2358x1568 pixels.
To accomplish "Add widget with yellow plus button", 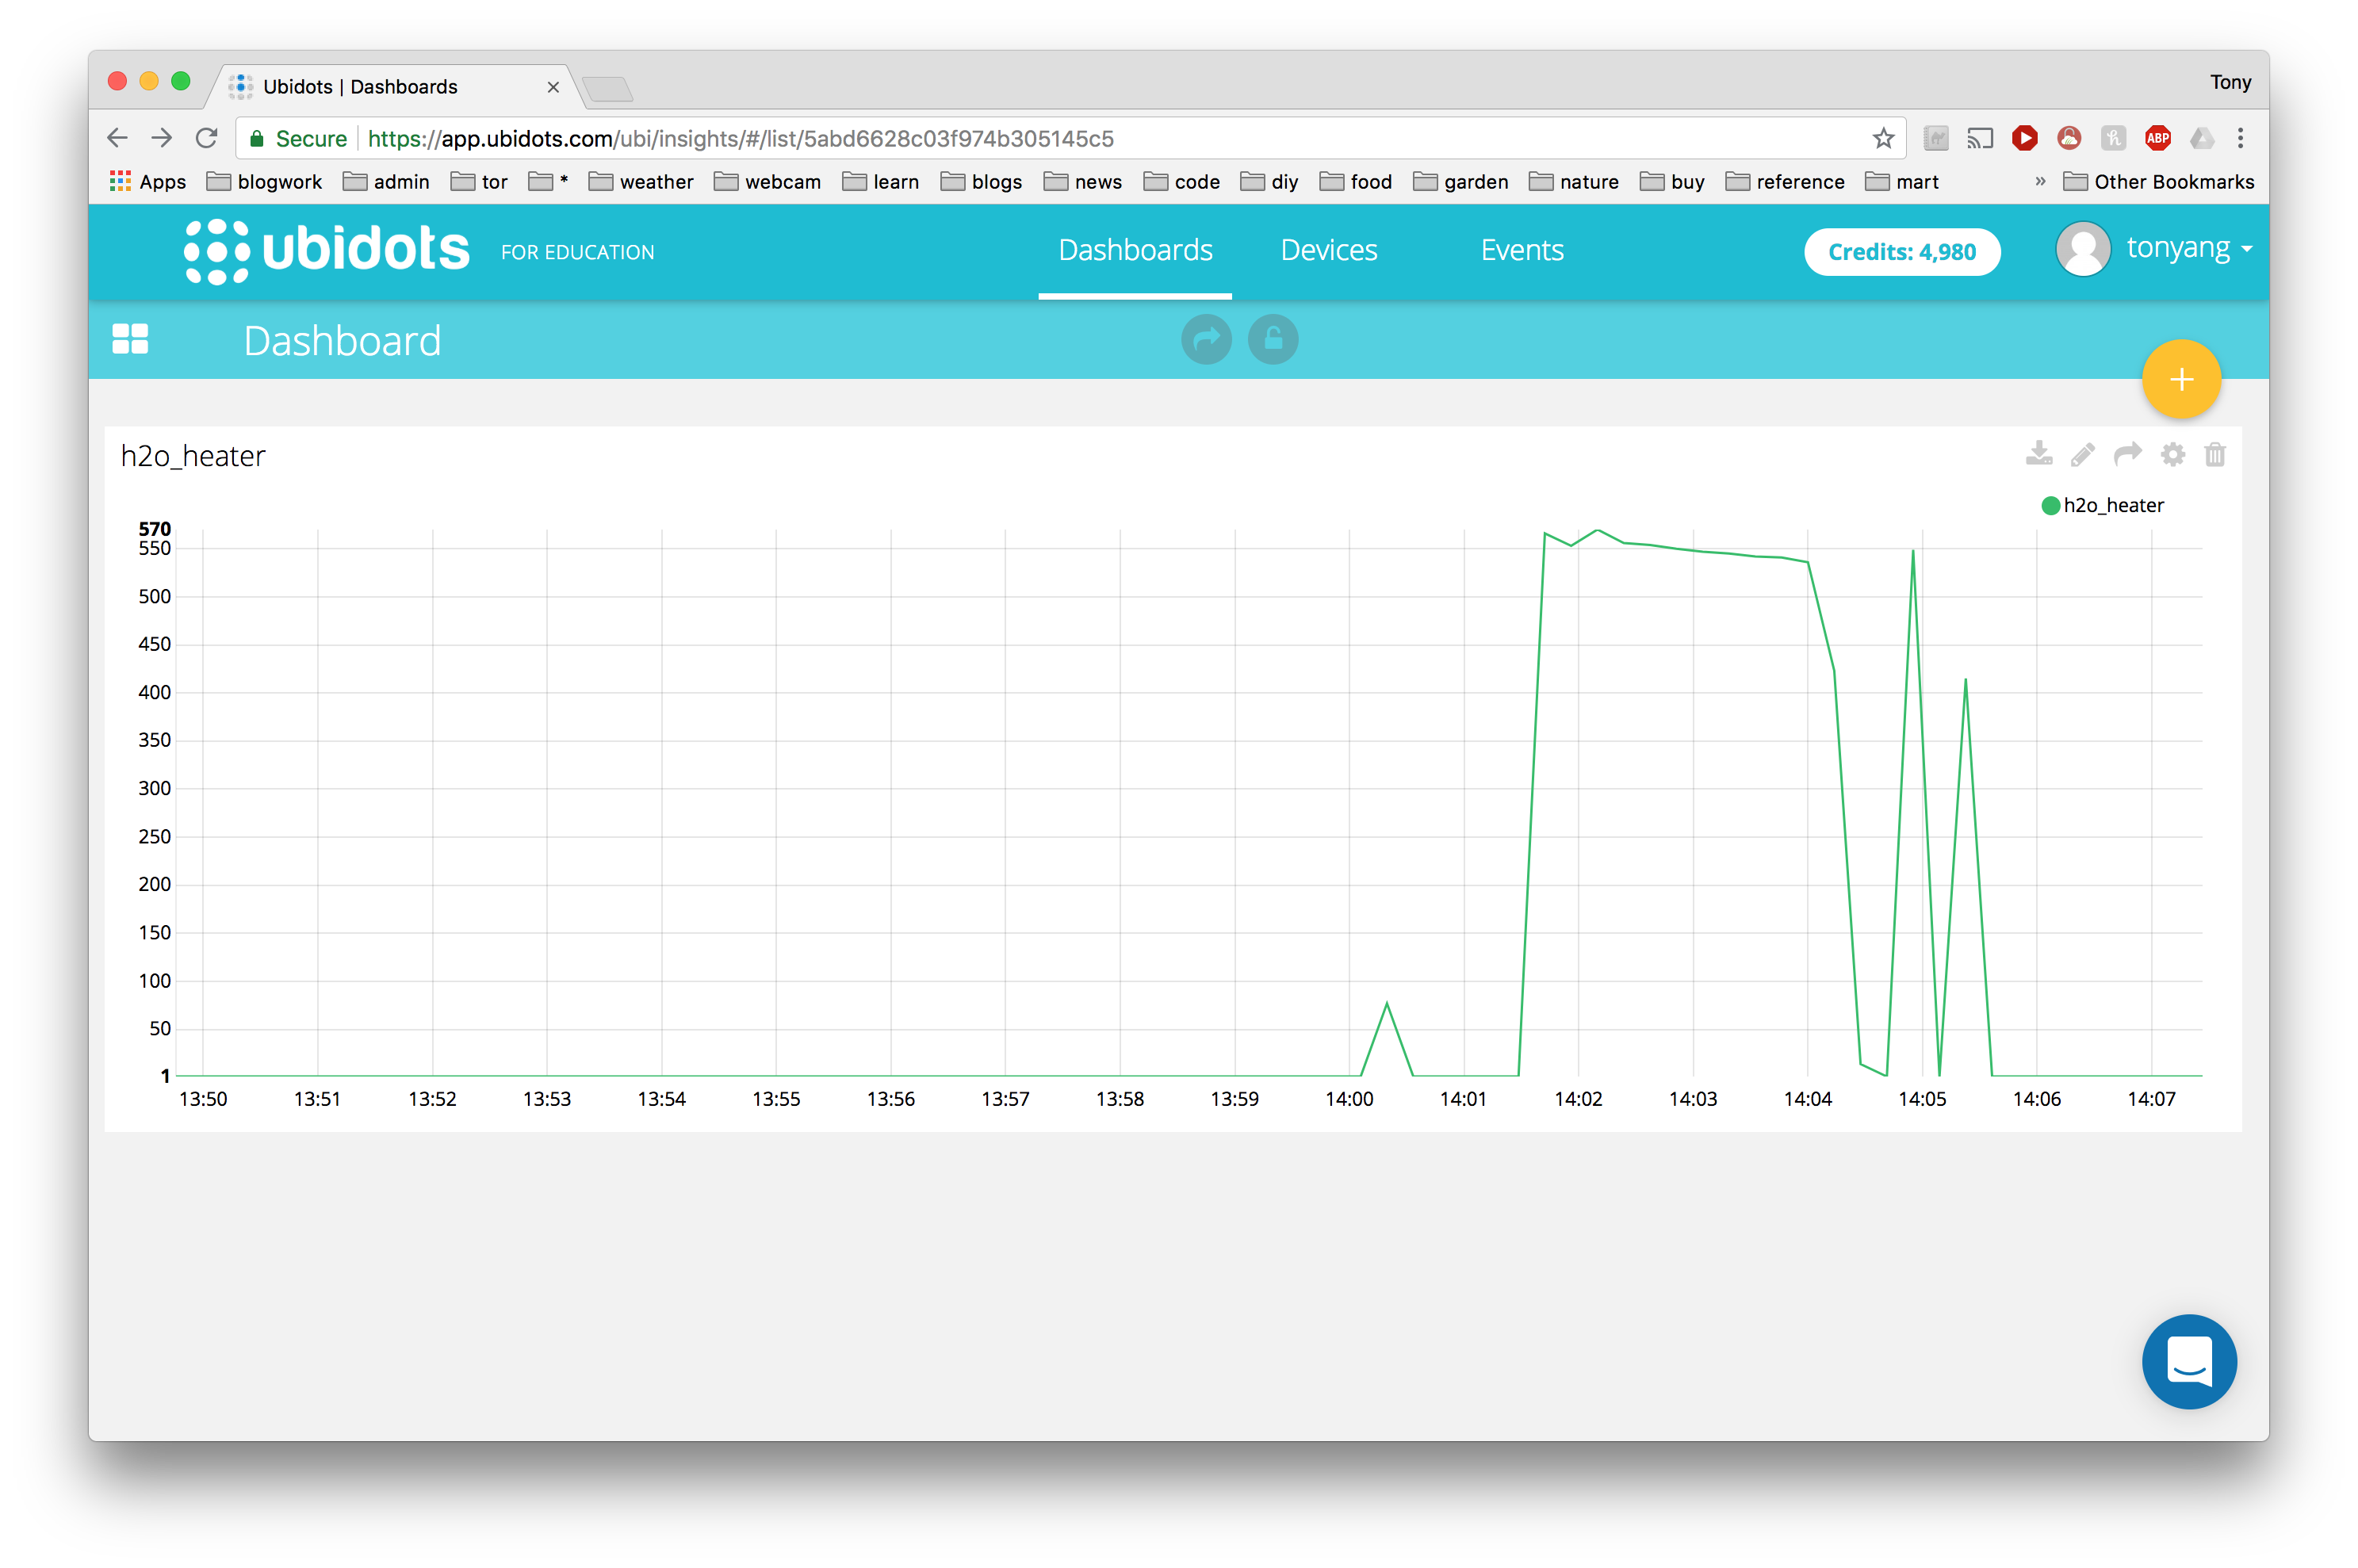I will click(x=2181, y=380).
